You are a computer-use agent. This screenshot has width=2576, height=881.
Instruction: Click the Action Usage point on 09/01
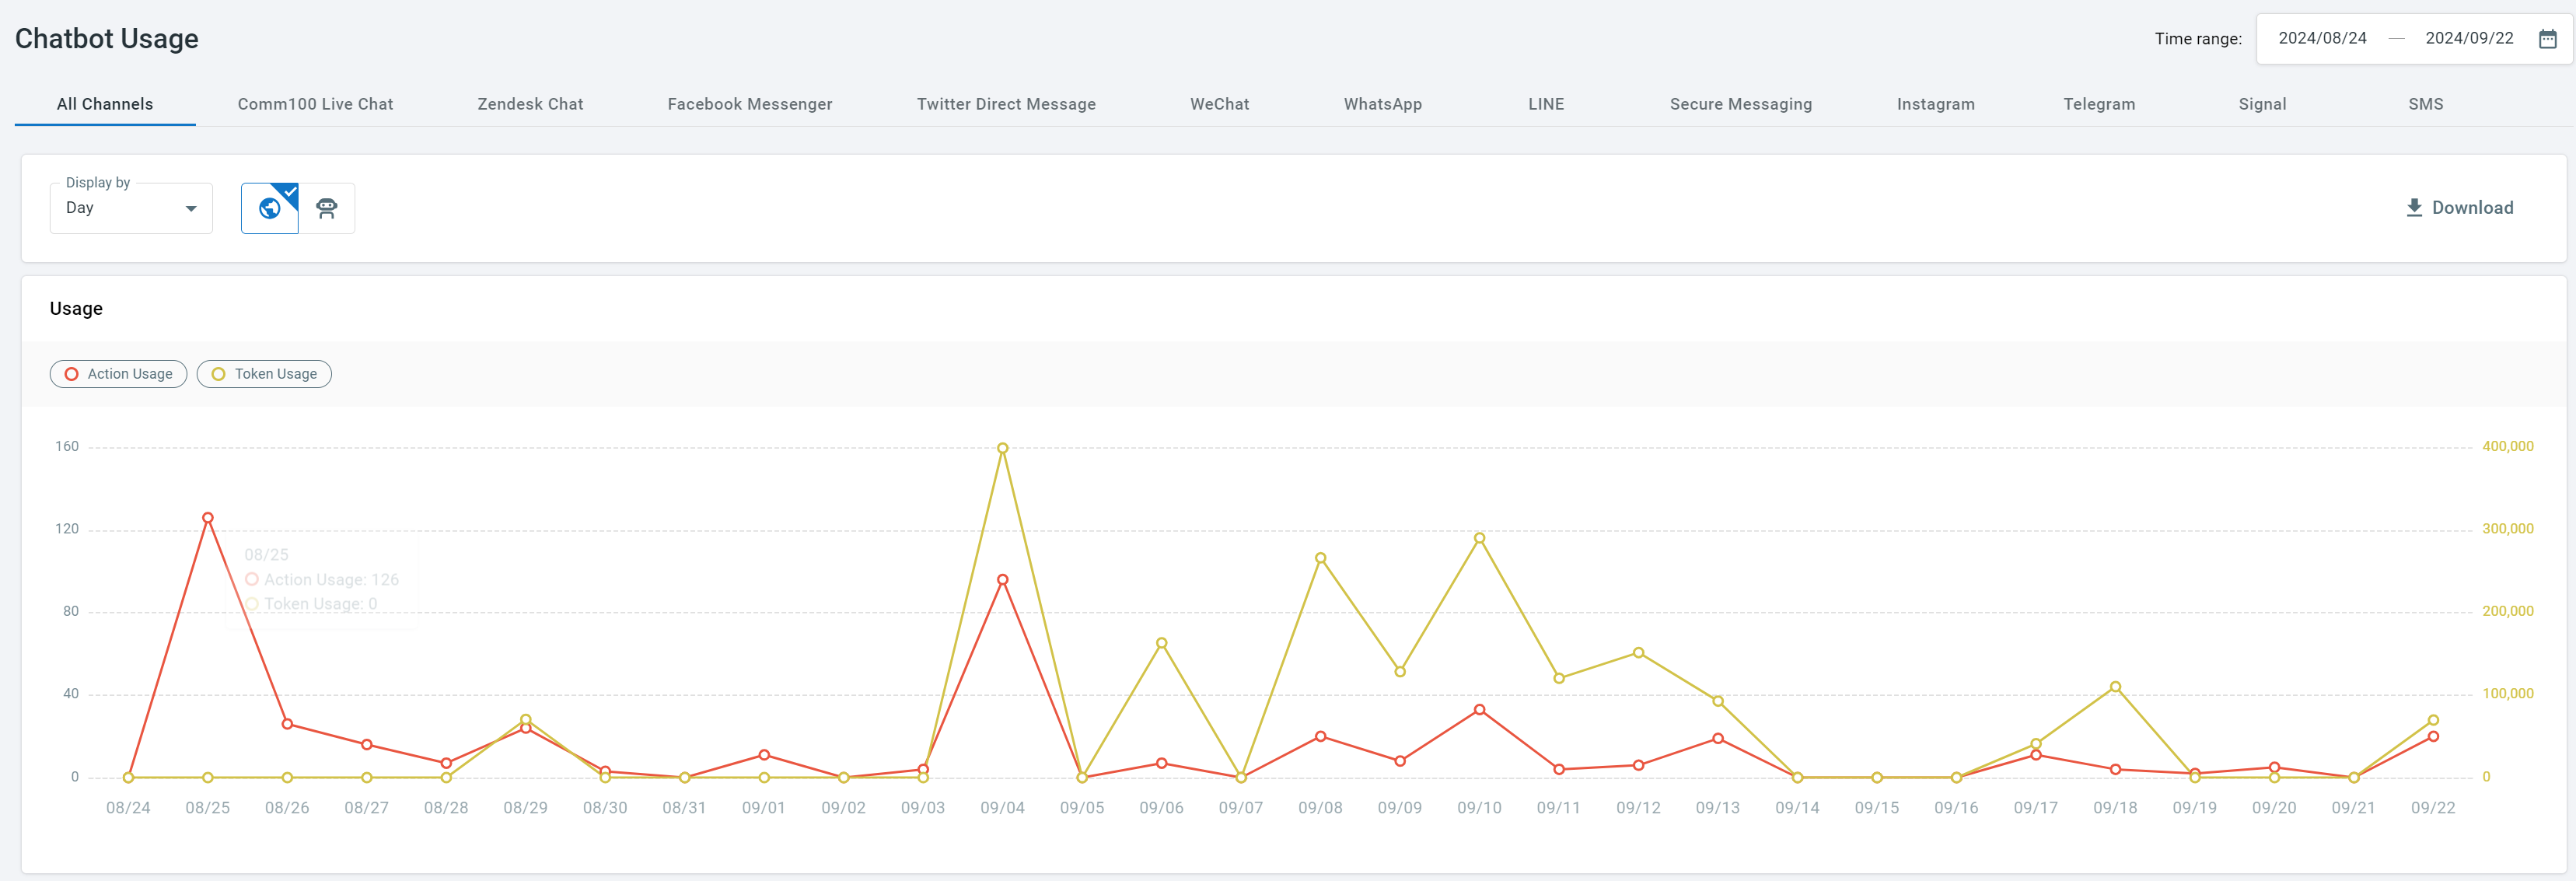[764, 755]
